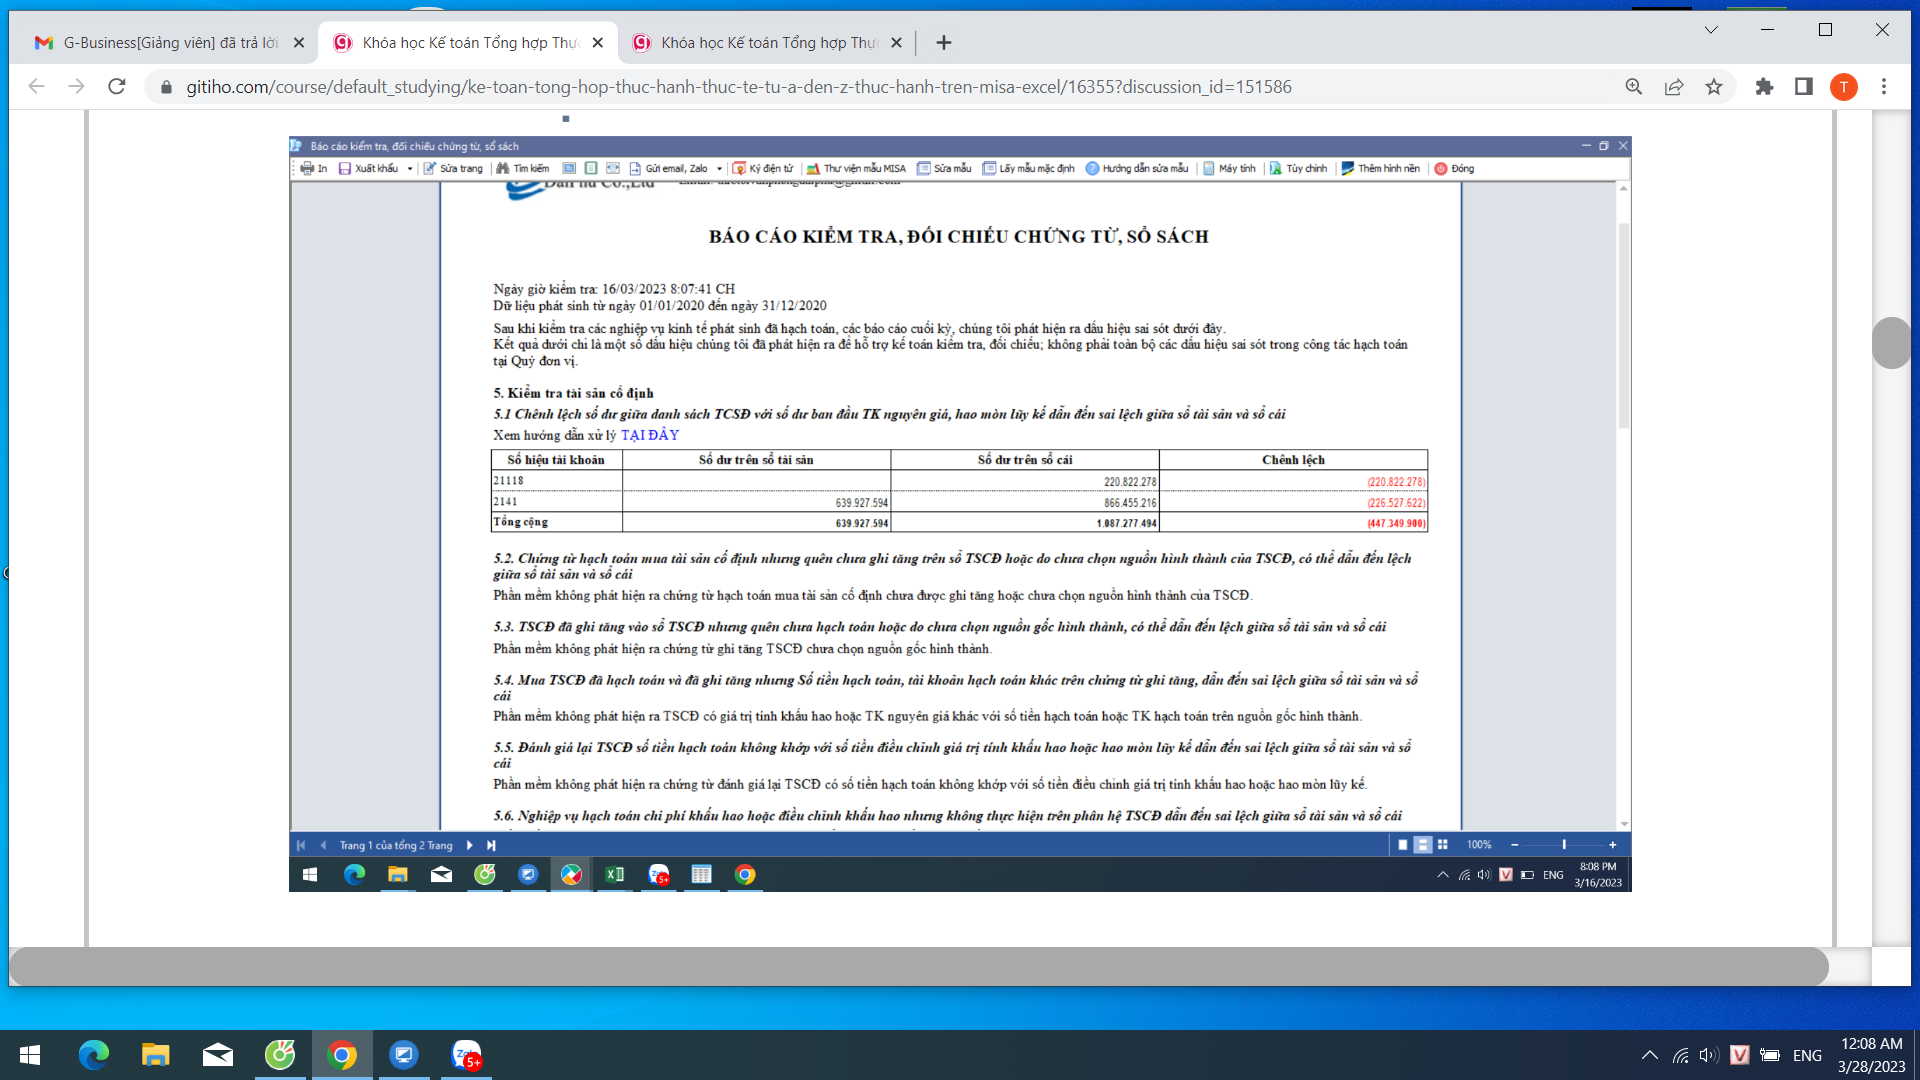Bookmark this page with the star icon

click(1714, 87)
